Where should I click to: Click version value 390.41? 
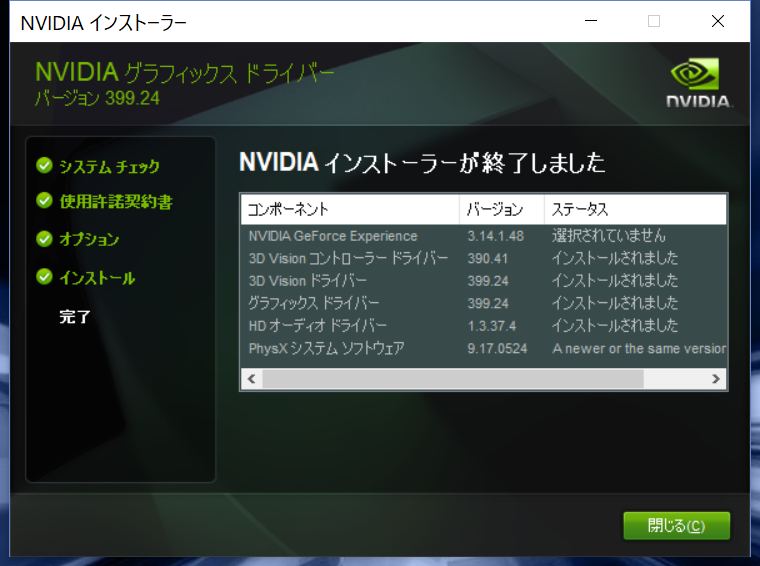[x=488, y=258]
